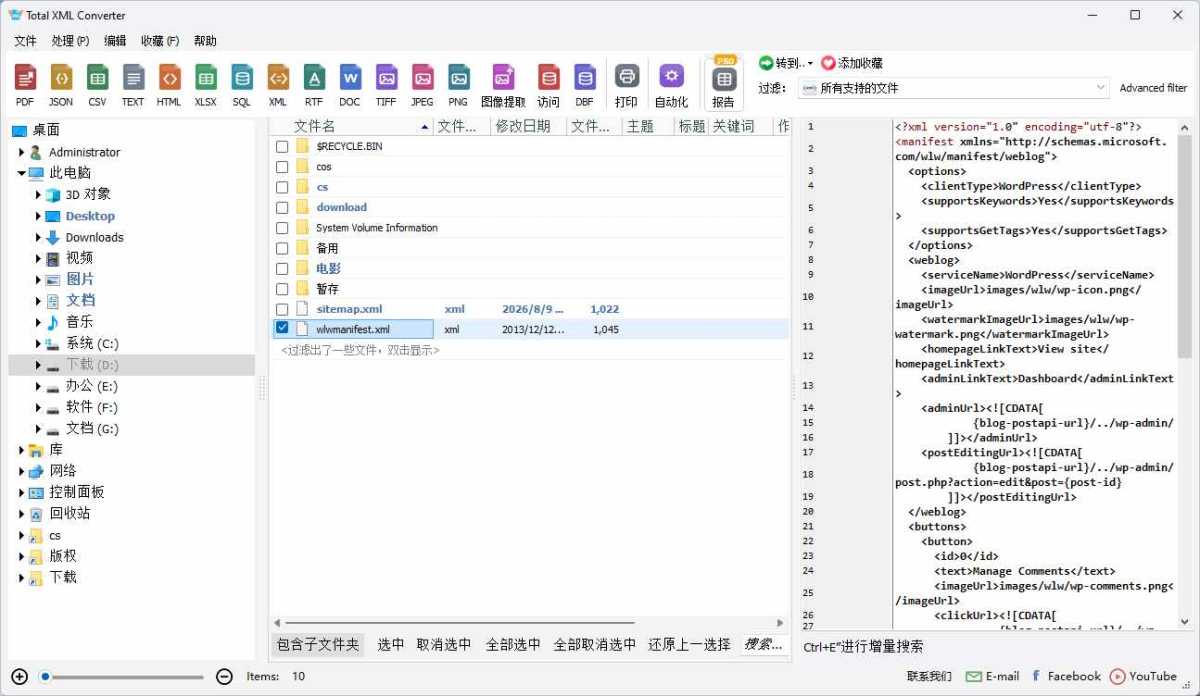The width and height of the screenshot is (1200, 696).
Task: Choose the RTF conversion icon
Action: point(314,85)
